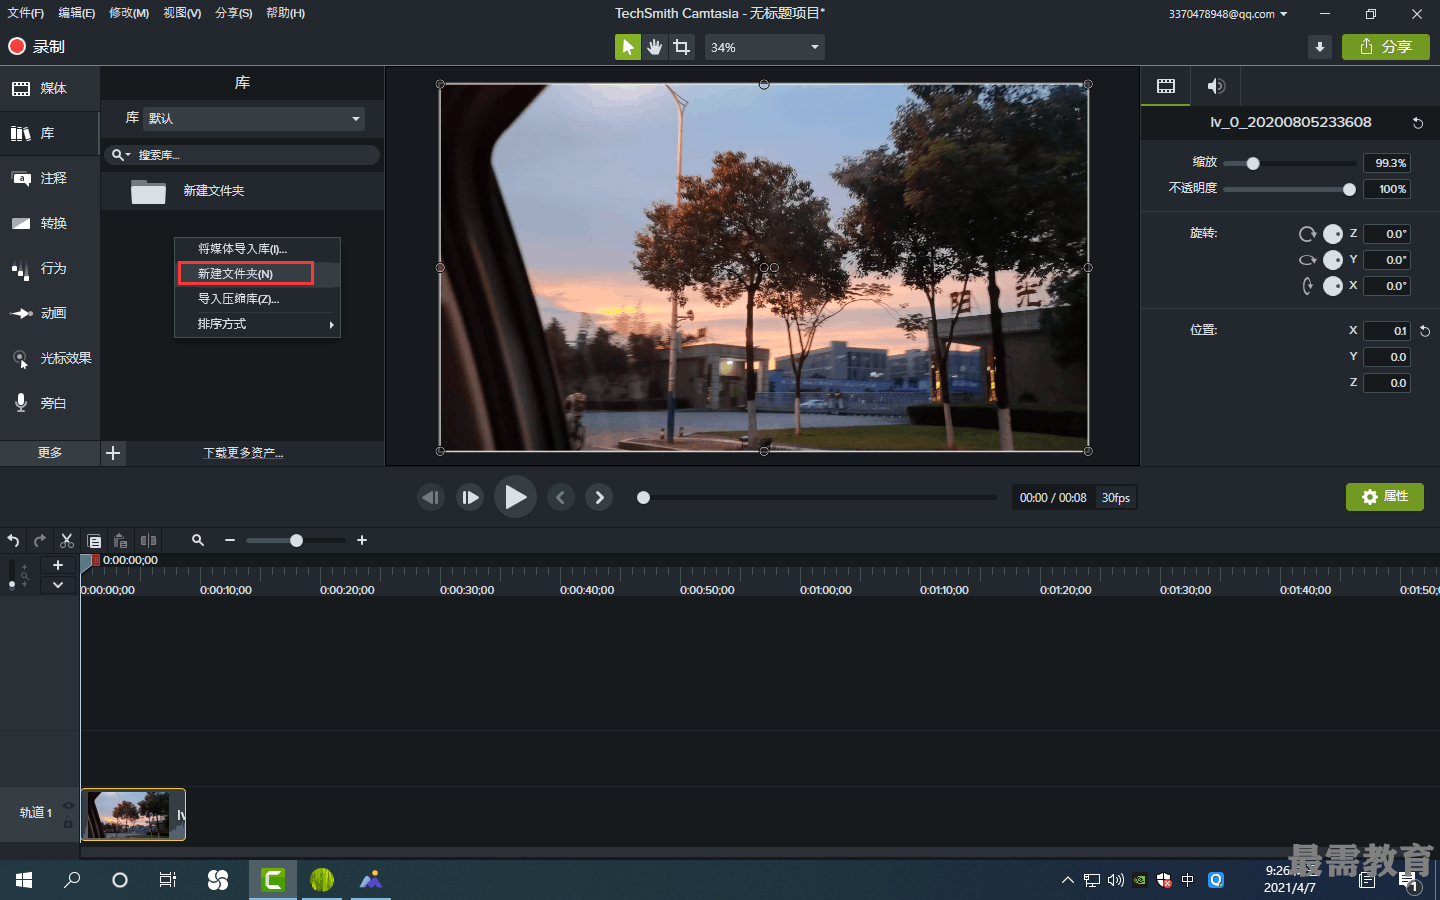Image resolution: width=1440 pixels, height=900 pixels.
Task: Select the 新建文件夹 folder in library
Action: click(242, 191)
